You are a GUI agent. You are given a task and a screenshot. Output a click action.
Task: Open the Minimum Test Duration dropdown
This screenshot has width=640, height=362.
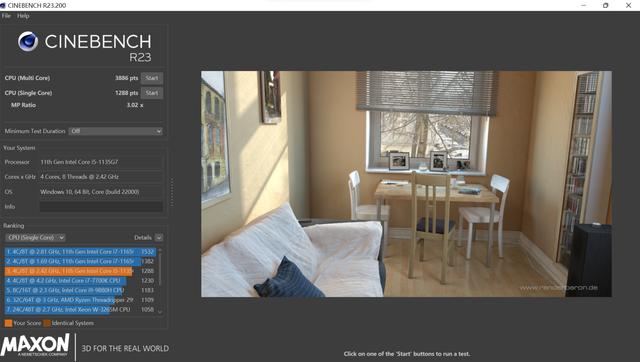tap(116, 131)
